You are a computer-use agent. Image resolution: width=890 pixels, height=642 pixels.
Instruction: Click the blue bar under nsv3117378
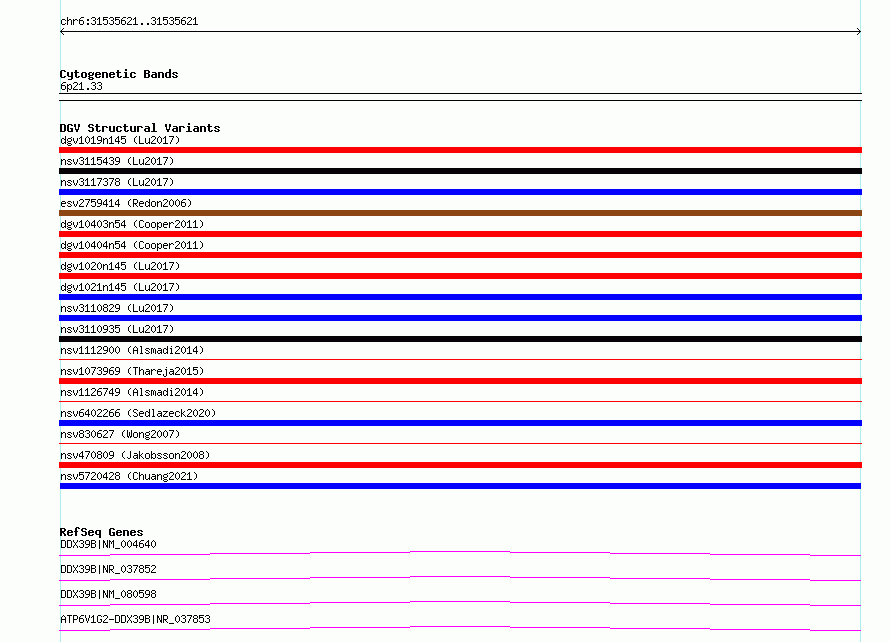[460, 192]
